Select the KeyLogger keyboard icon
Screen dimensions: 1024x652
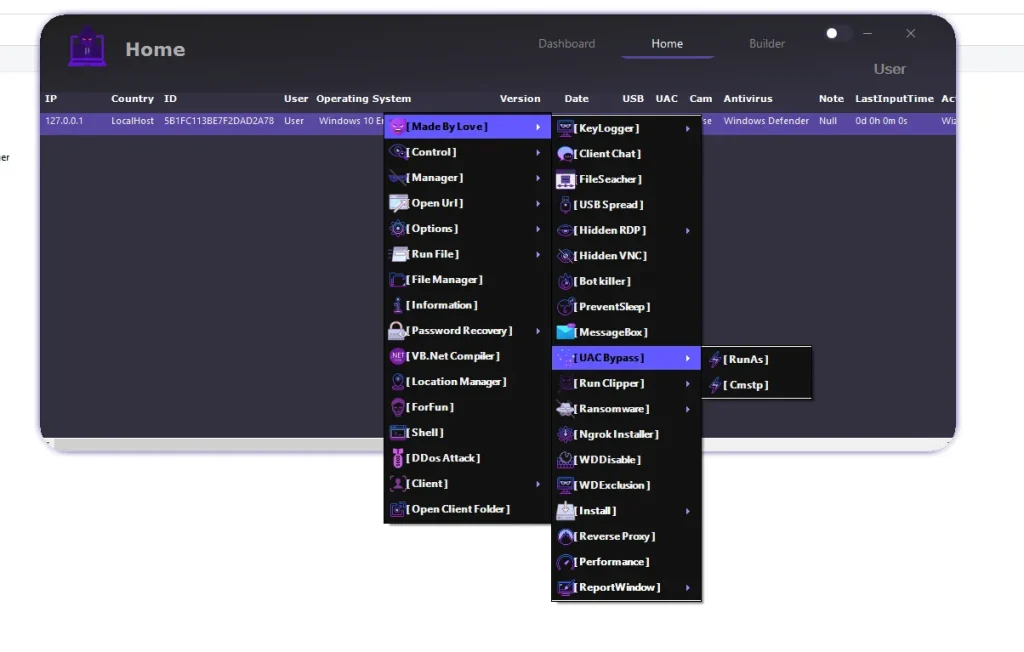563,127
